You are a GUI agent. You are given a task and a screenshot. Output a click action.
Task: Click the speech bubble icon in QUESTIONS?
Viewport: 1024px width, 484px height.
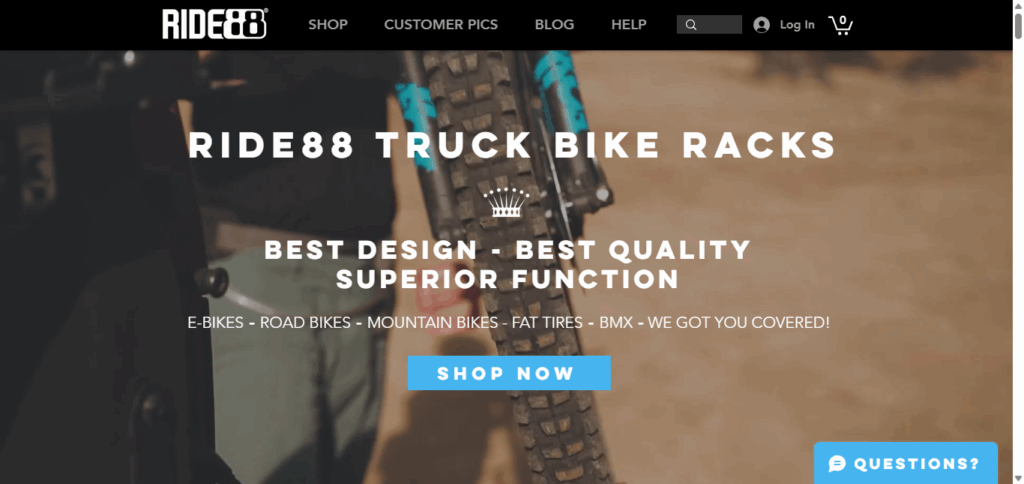837,464
